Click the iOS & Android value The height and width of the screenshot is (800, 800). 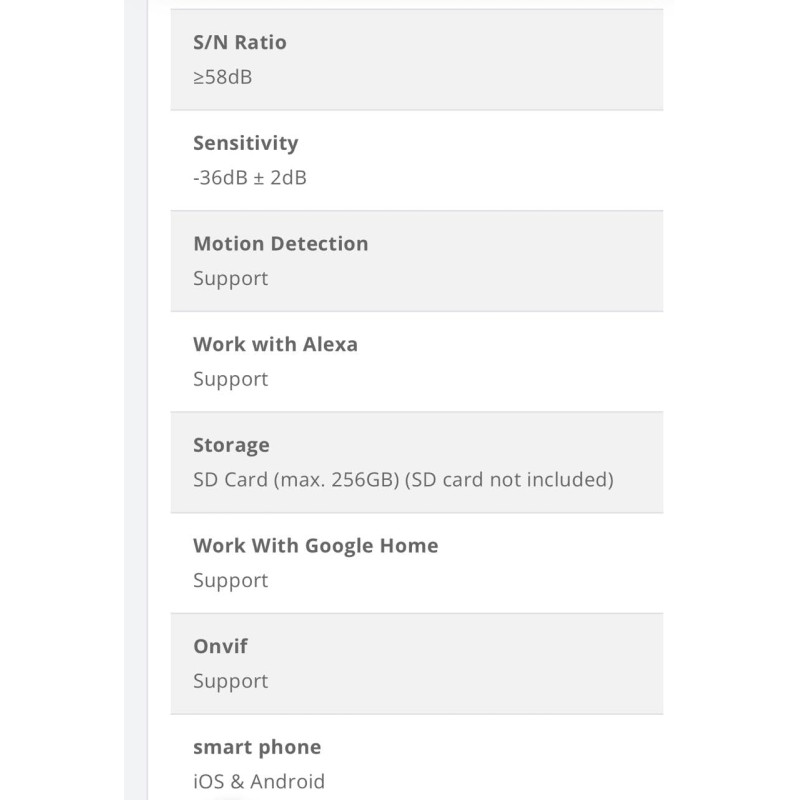(x=259, y=782)
